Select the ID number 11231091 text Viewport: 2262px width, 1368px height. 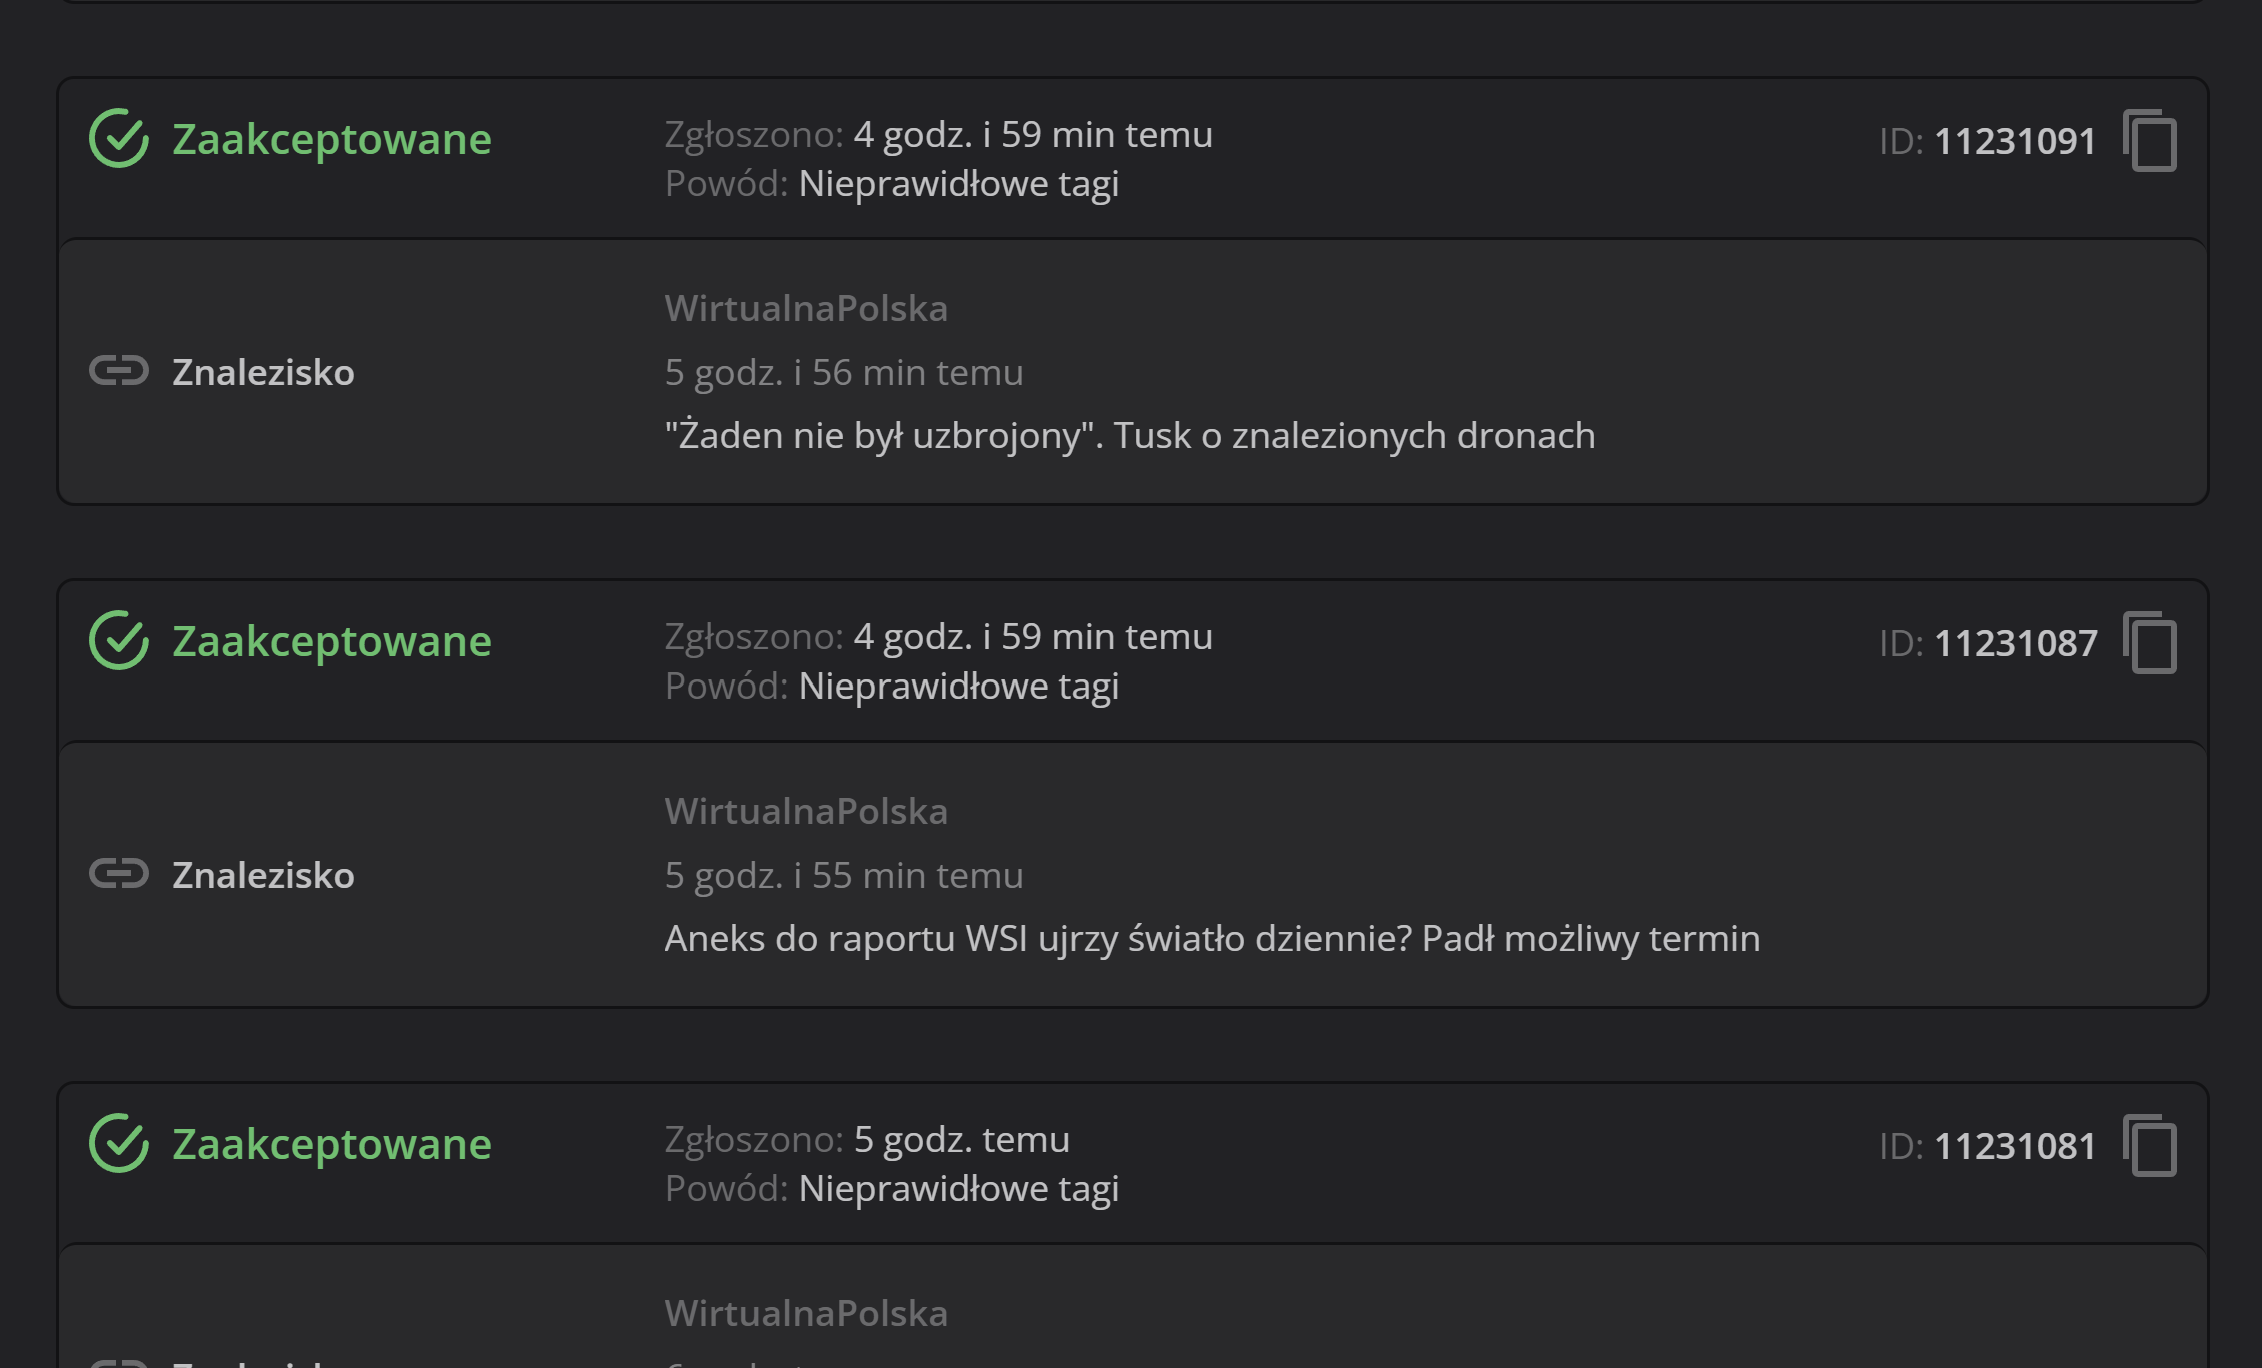(x=2015, y=141)
